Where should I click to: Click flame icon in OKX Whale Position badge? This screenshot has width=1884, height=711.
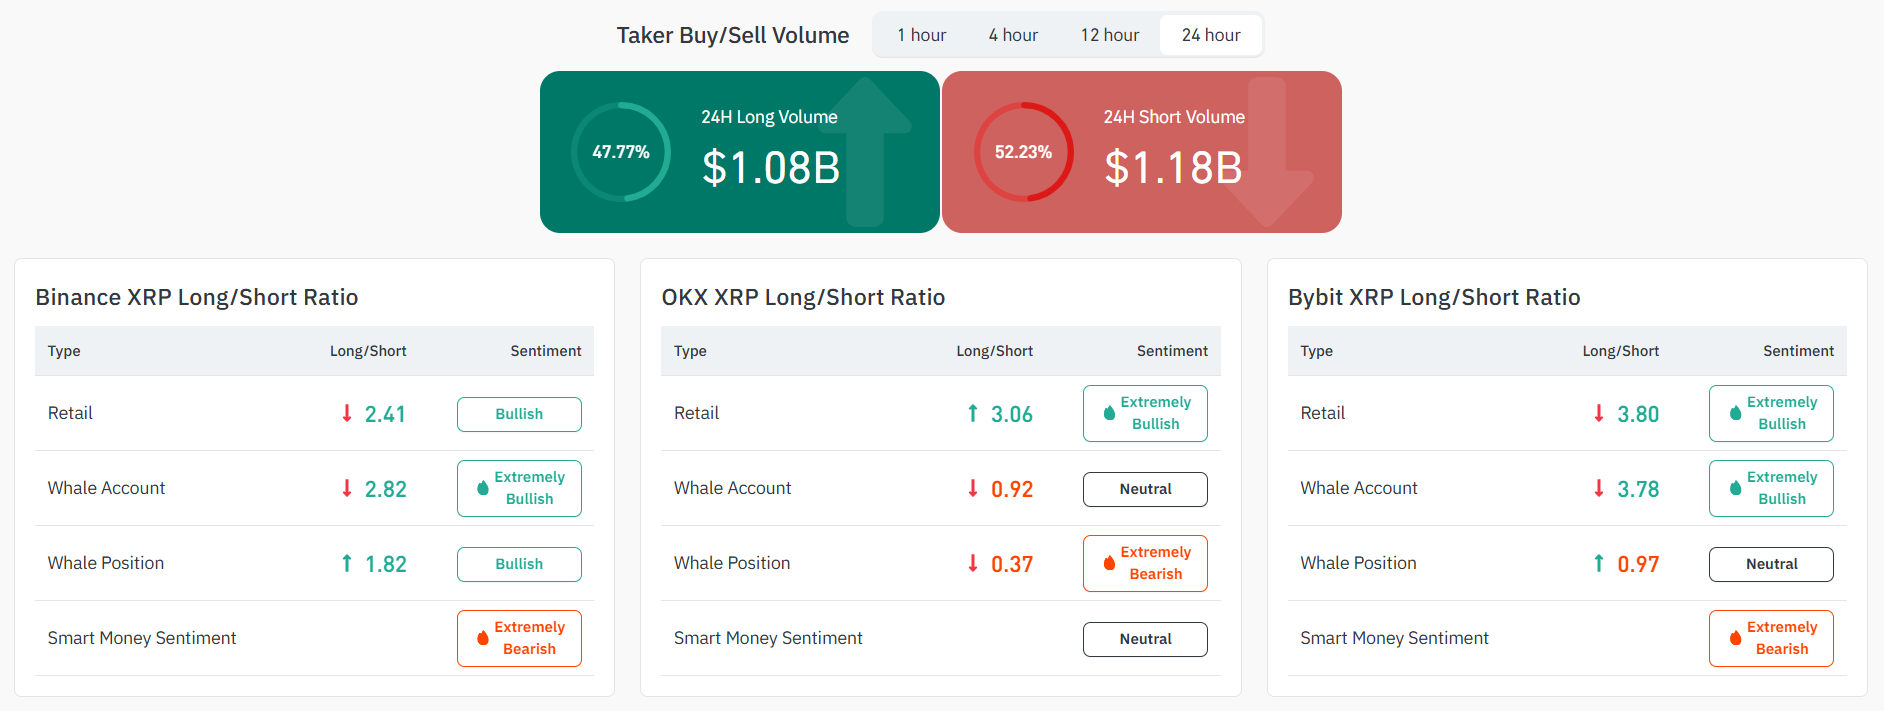pyautogui.click(x=1109, y=563)
